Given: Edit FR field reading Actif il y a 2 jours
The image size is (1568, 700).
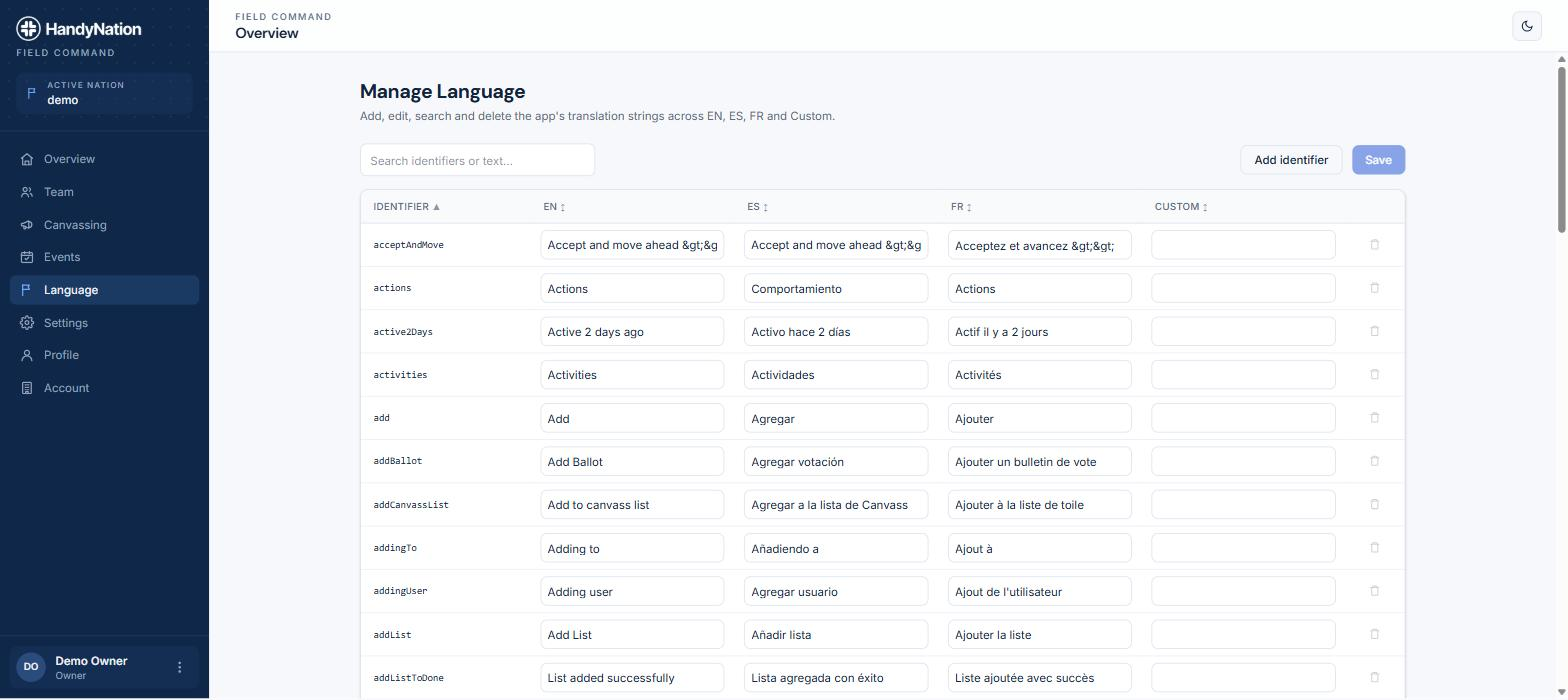Looking at the screenshot, I should (x=1040, y=331).
